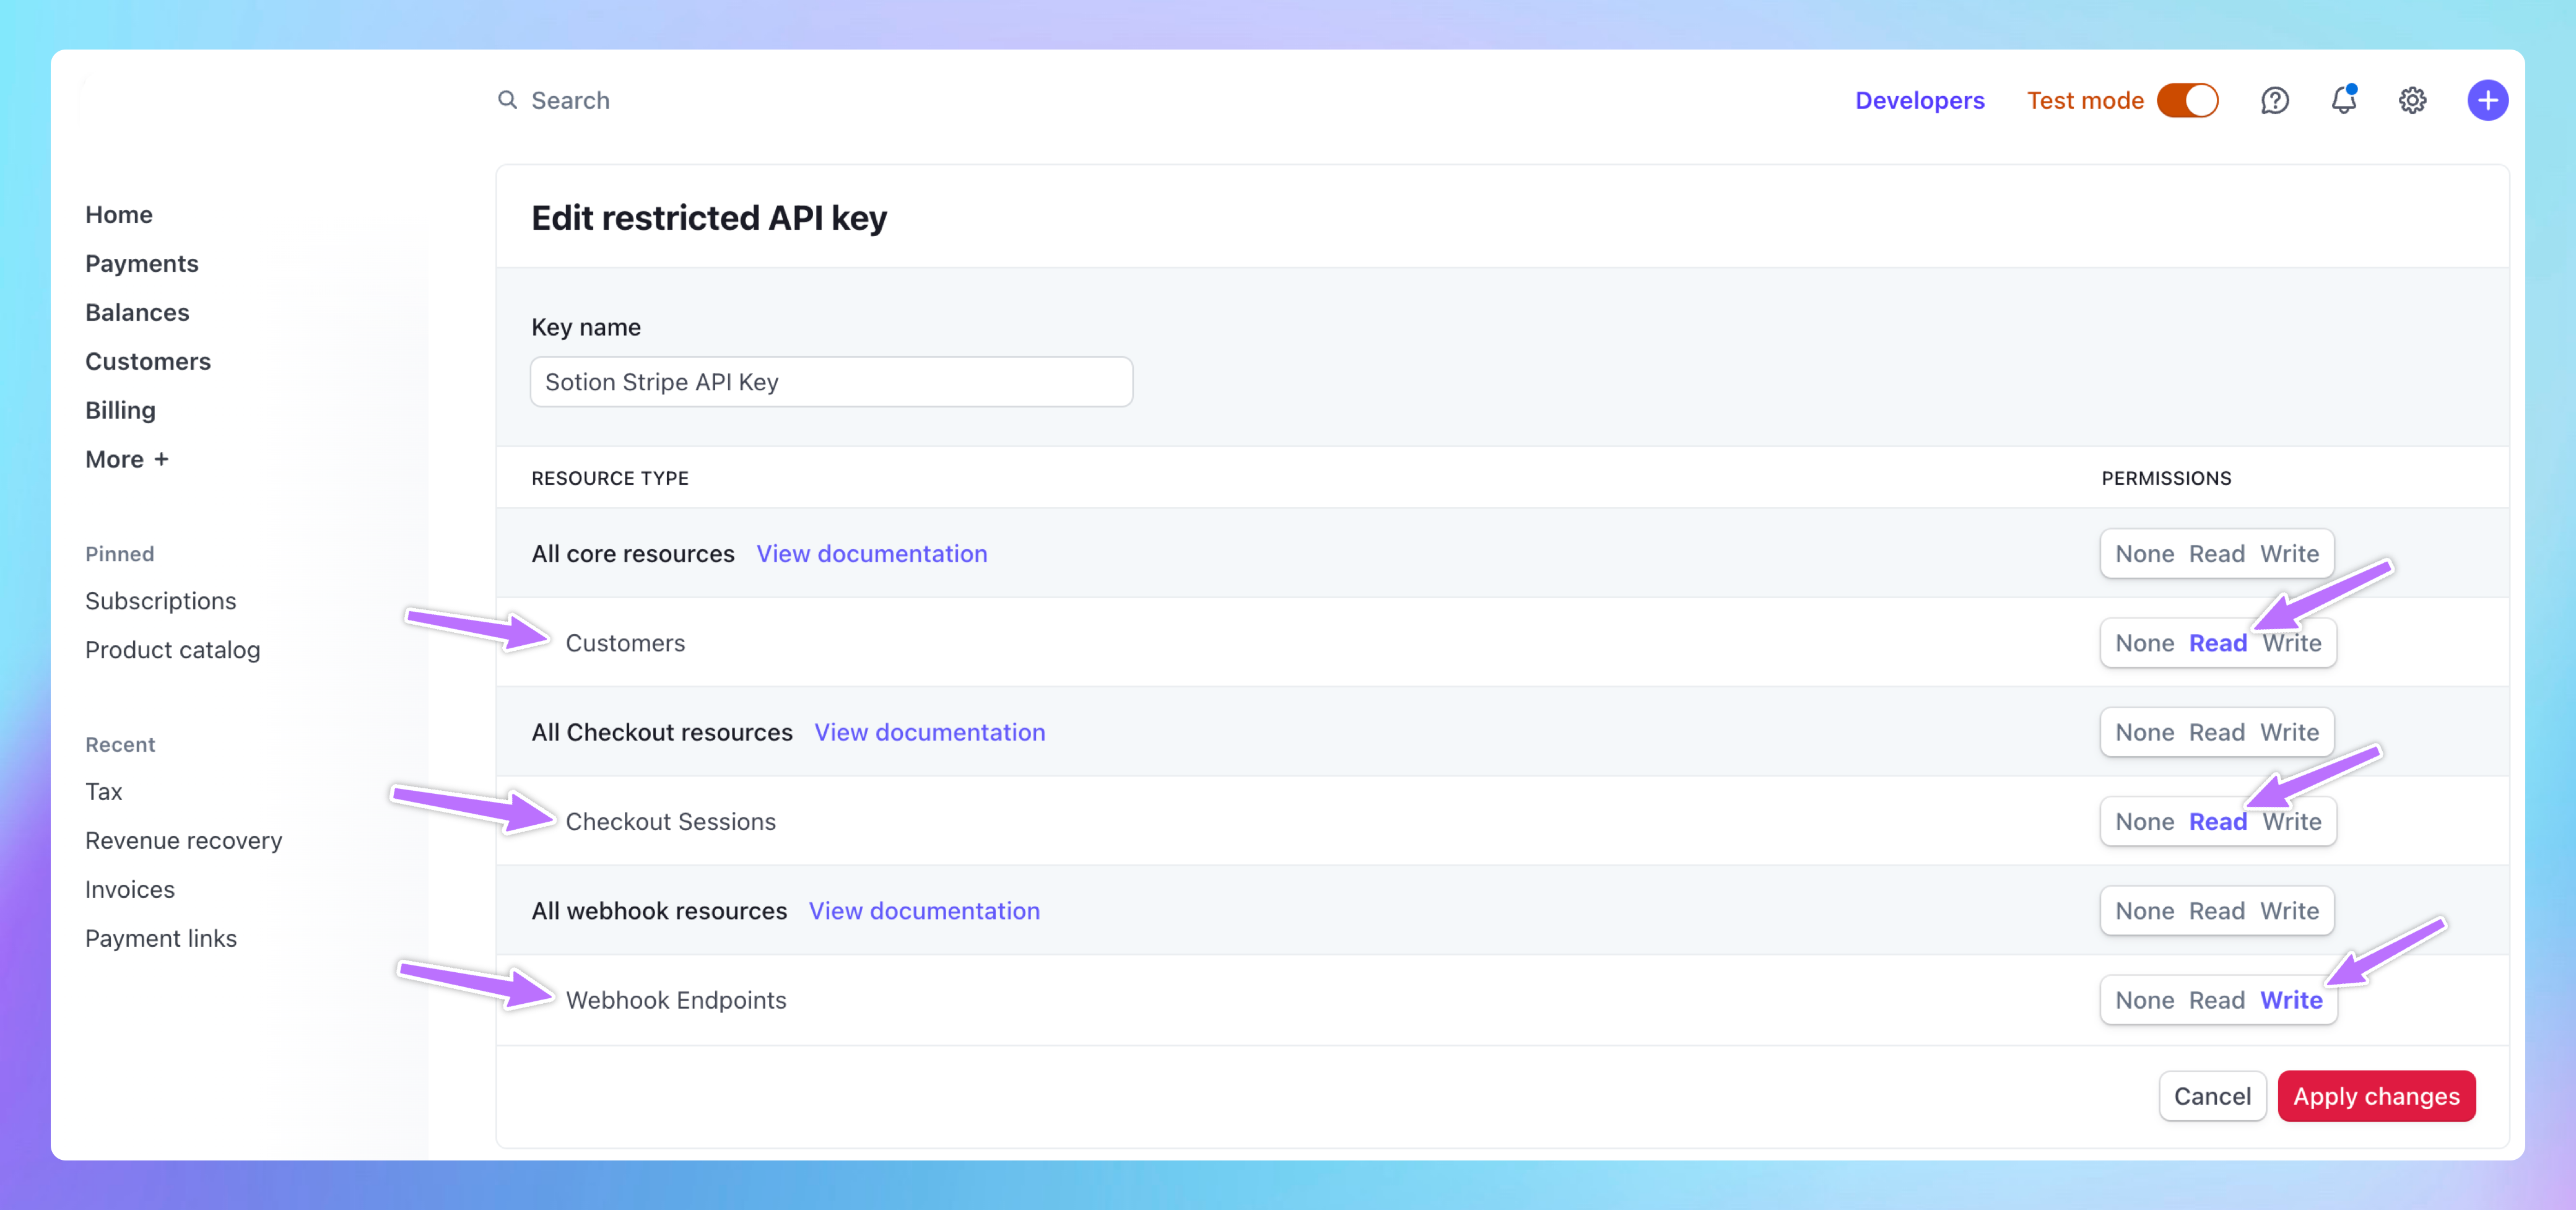Open the Developers link

[1919, 100]
